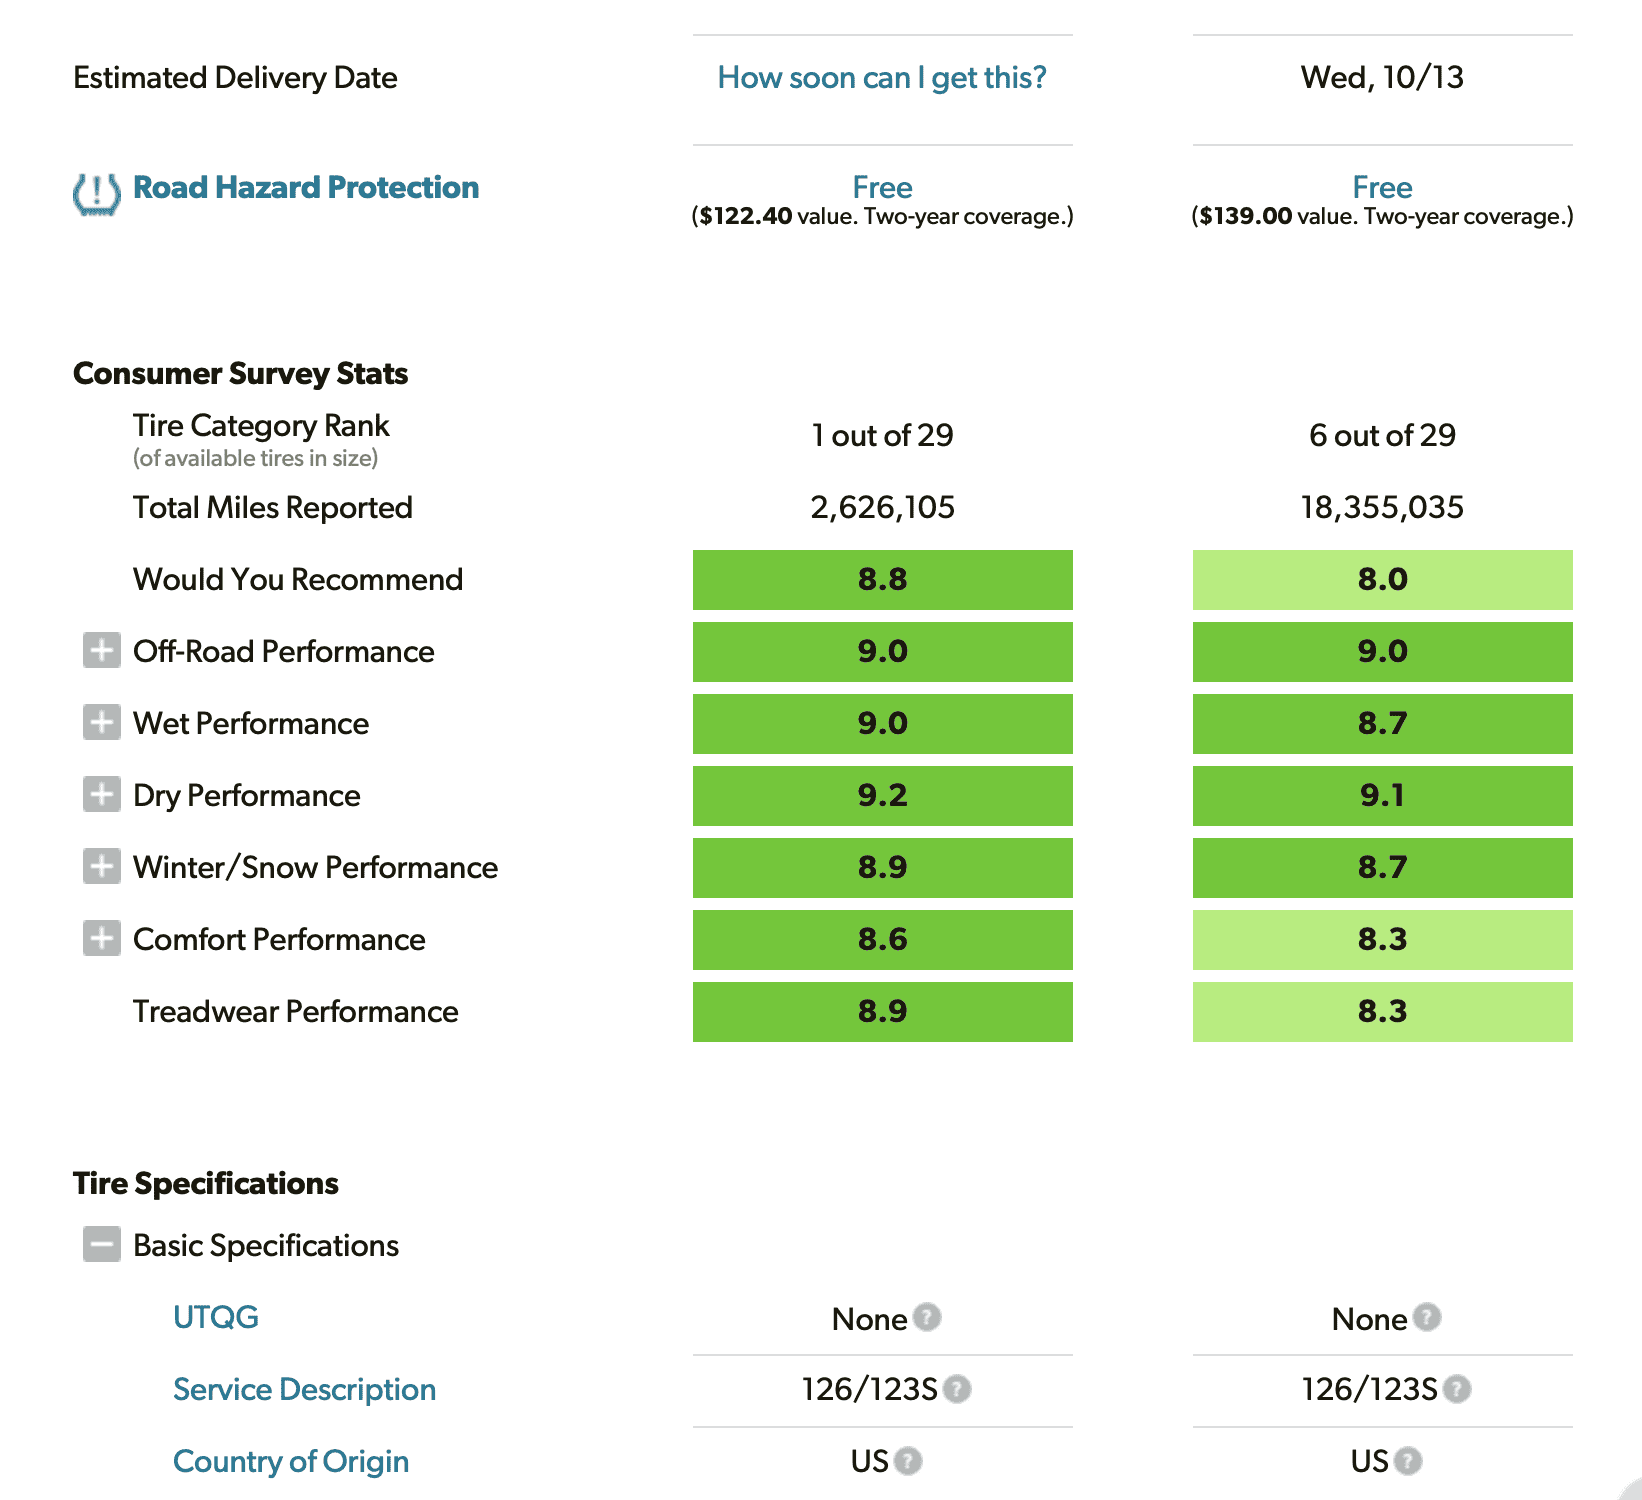1642x1500 pixels.
Task: Click the light green 8.0 rating bar
Action: coord(1382,579)
